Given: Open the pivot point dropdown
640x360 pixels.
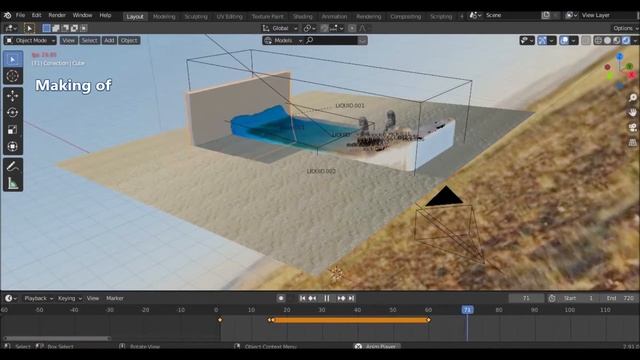Looking at the screenshot, I should 309,28.
